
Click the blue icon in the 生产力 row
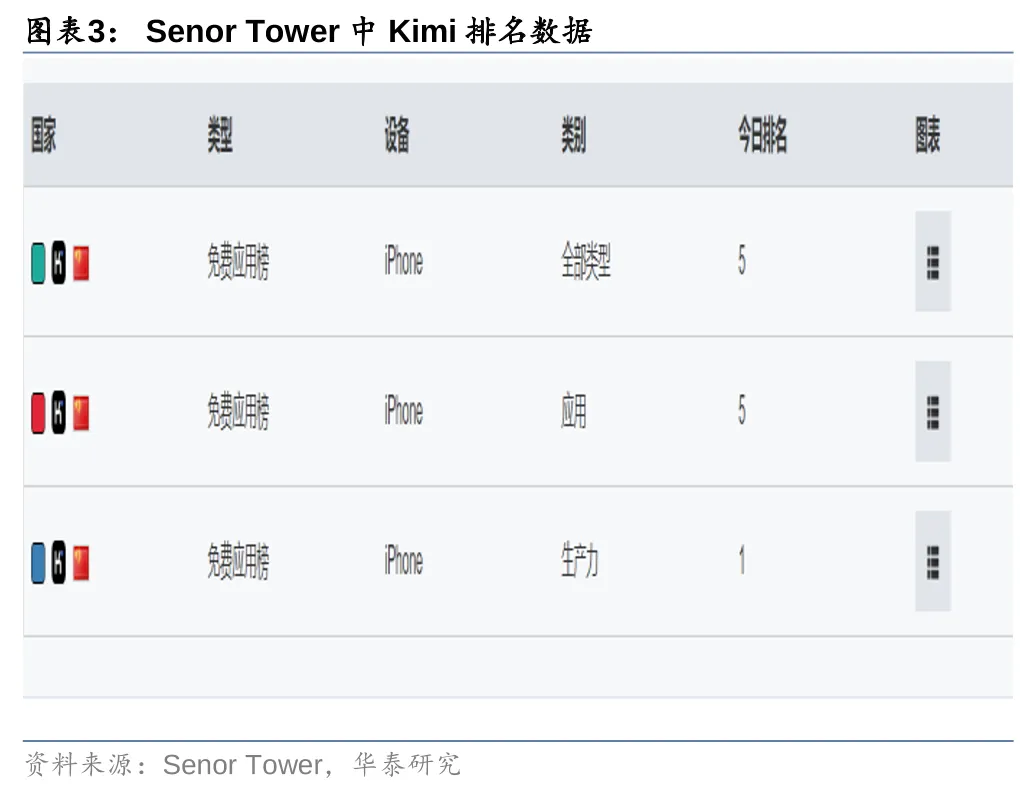(x=38, y=562)
